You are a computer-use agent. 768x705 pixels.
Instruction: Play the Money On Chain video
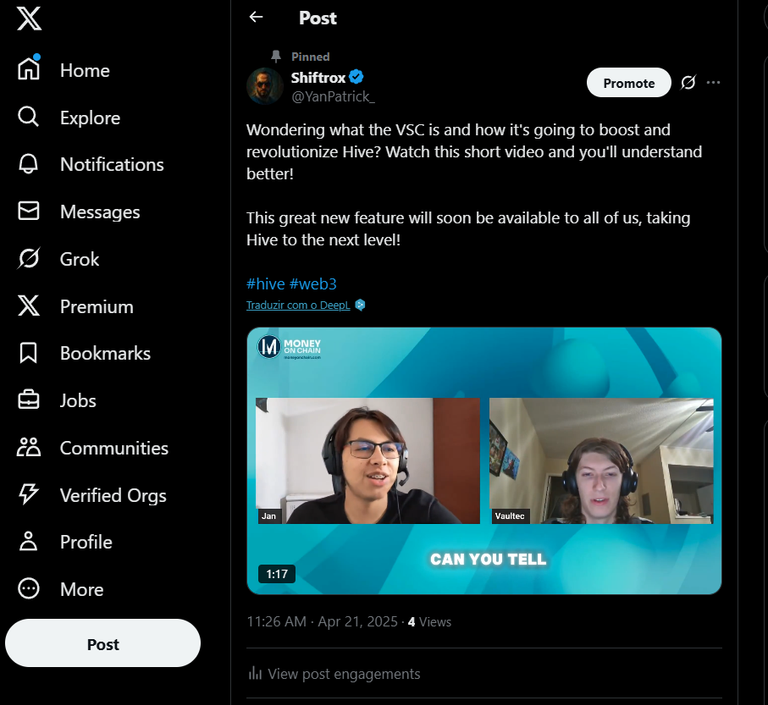pyautogui.click(x=484, y=461)
